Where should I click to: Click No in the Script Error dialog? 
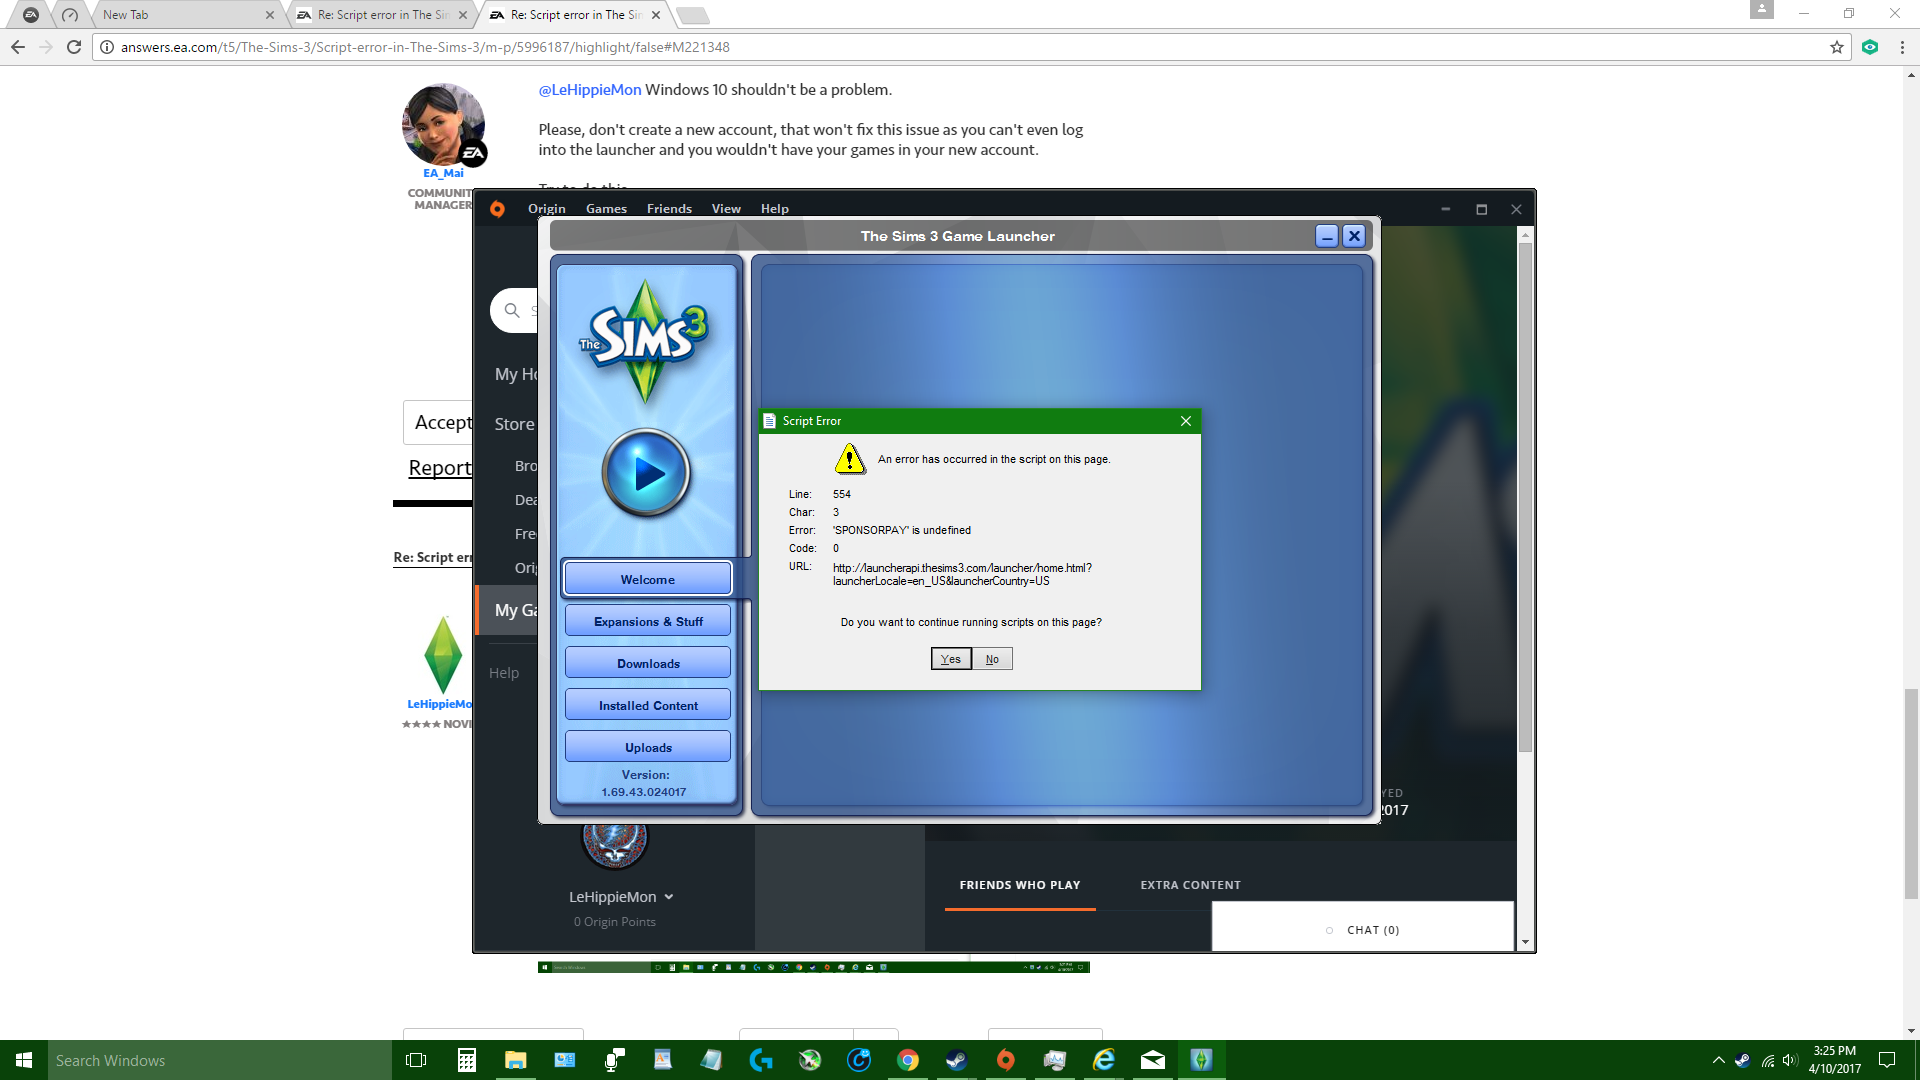(992, 659)
